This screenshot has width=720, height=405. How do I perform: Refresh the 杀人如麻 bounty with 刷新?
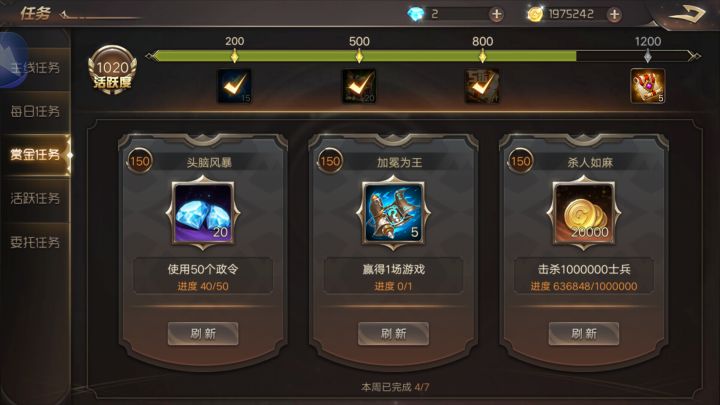click(584, 333)
